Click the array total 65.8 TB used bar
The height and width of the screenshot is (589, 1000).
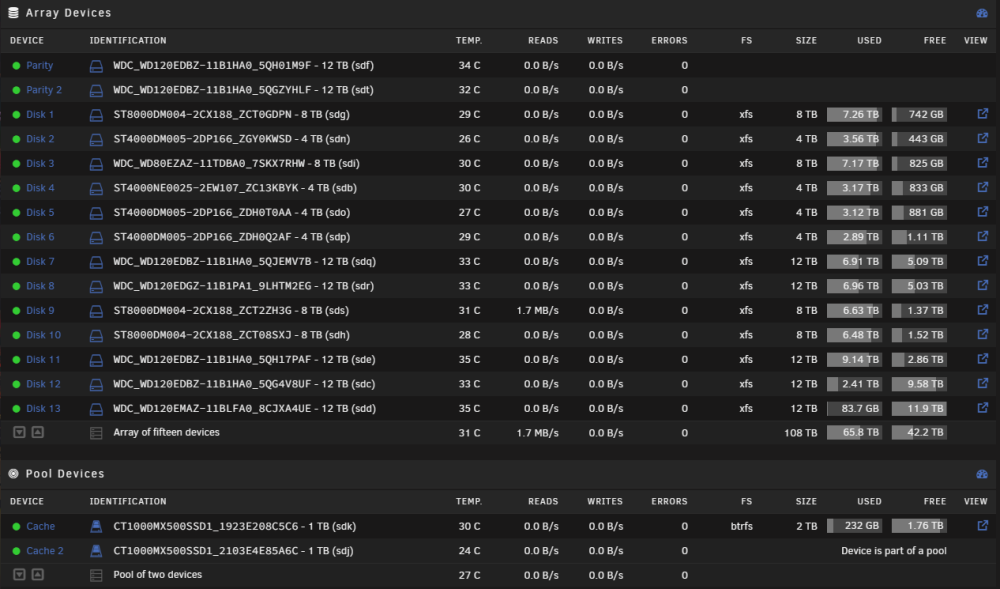click(855, 433)
